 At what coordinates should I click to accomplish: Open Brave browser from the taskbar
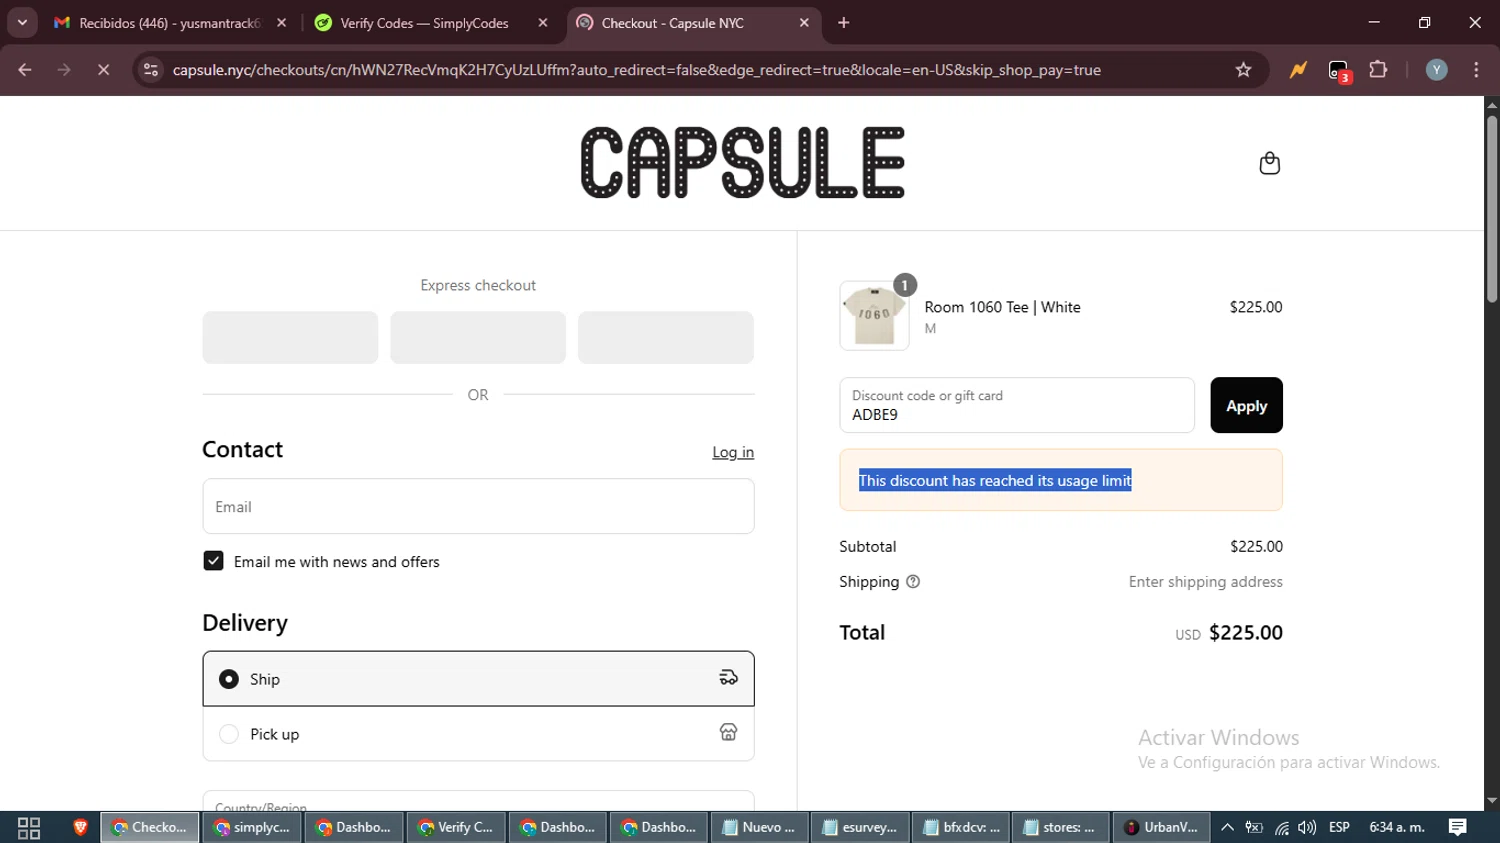point(80,827)
